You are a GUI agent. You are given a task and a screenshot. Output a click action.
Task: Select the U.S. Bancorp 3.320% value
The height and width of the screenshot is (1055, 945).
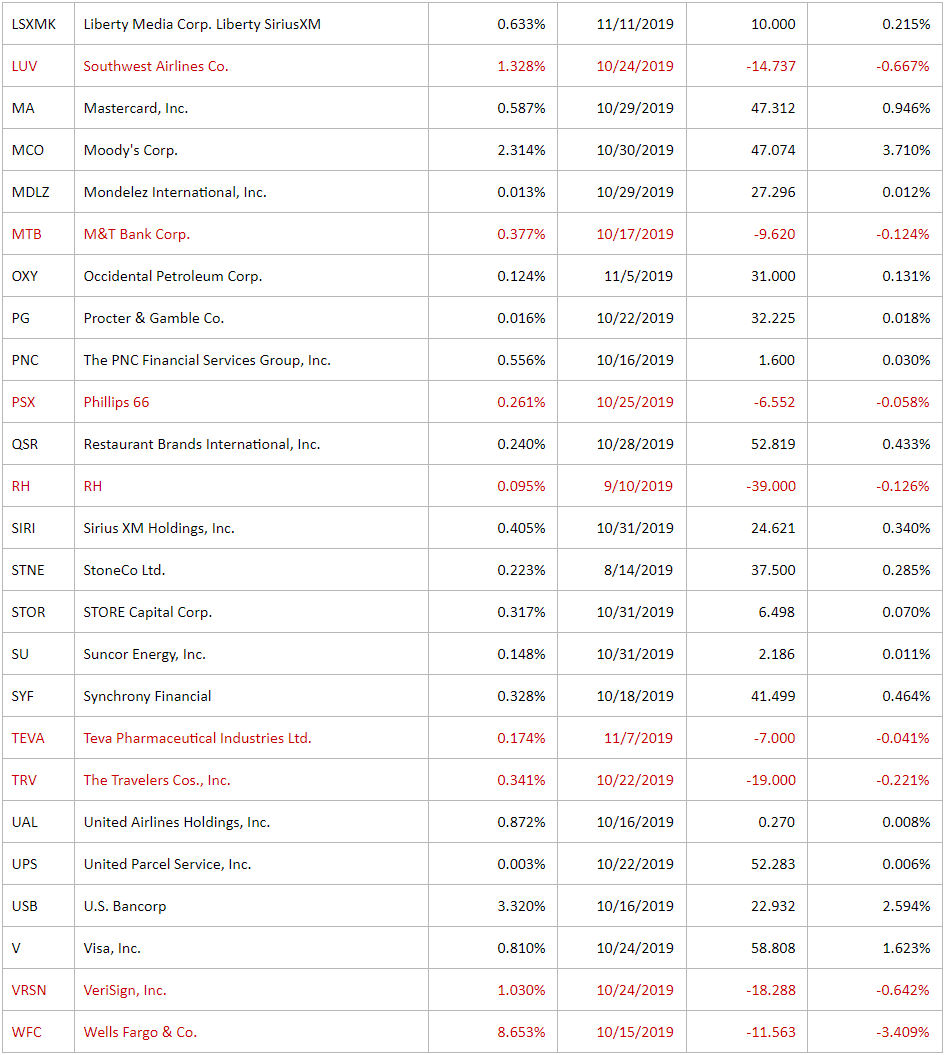tap(521, 906)
